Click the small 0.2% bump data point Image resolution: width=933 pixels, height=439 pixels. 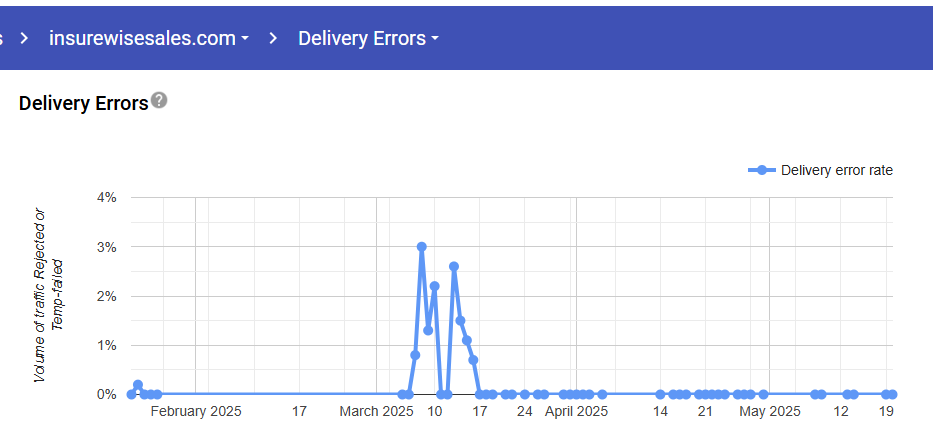pos(138,385)
